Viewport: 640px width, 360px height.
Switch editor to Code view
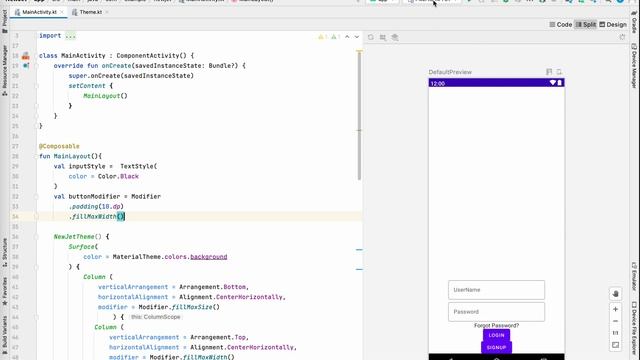click(560, 24)
